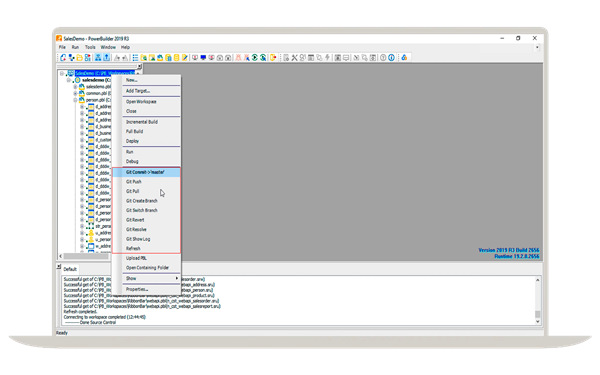Expand the u_addres user object node
The height and width of the screenshot is (375, 600).
pos(82,233)
